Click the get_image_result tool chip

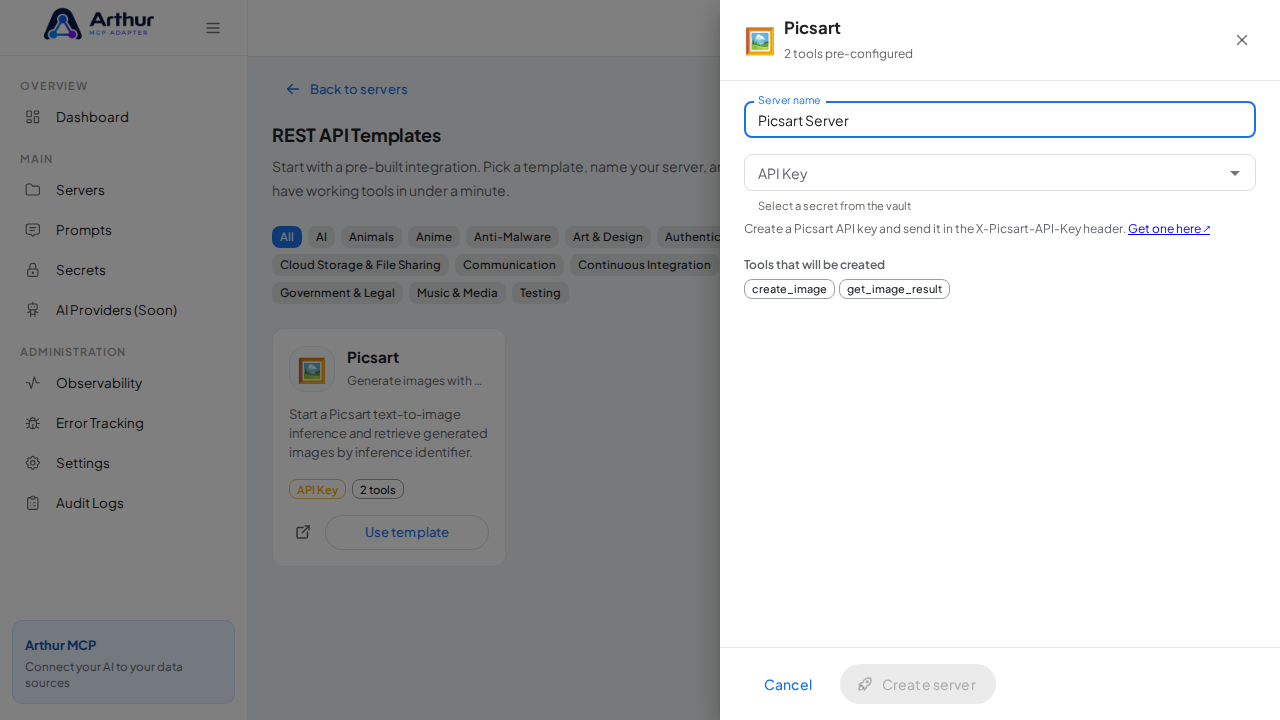[x=894, y=289]
